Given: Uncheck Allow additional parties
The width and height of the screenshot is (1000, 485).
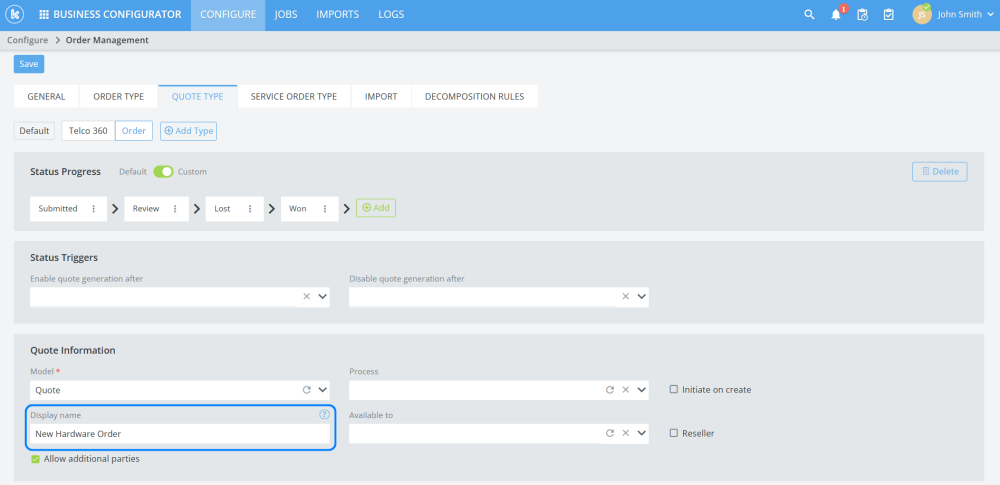Looking at the screenshot, I should pyautogui.click(x=36, y=458).
